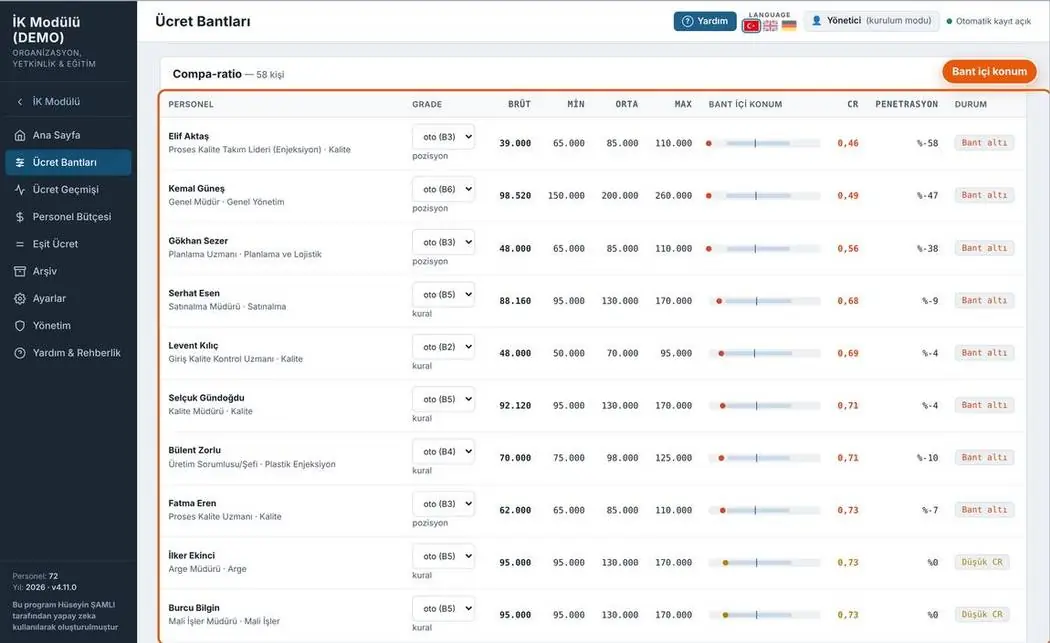Image resolution: width=1050 pixels, height=643 pixels.
Task: Open the grade dropdown for Selçuk Gündoğdu
Action: pos(443,399)
